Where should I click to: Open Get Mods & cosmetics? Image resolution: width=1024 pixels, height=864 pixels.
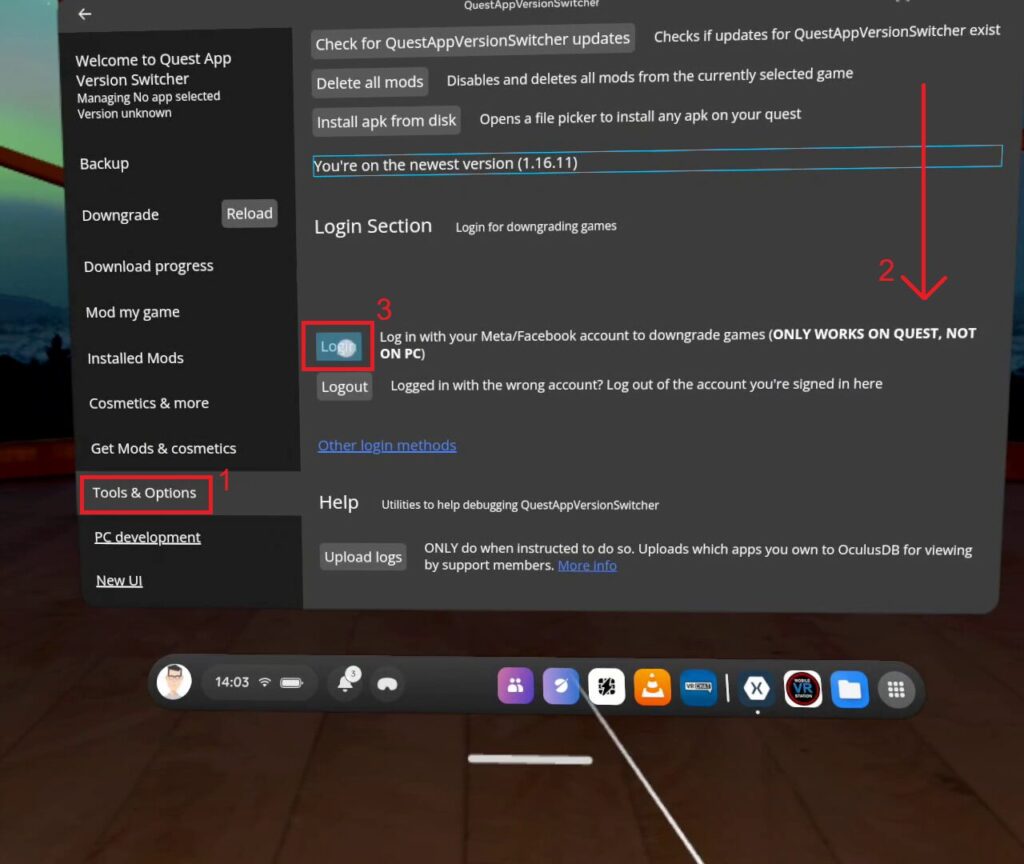(163, 448)
